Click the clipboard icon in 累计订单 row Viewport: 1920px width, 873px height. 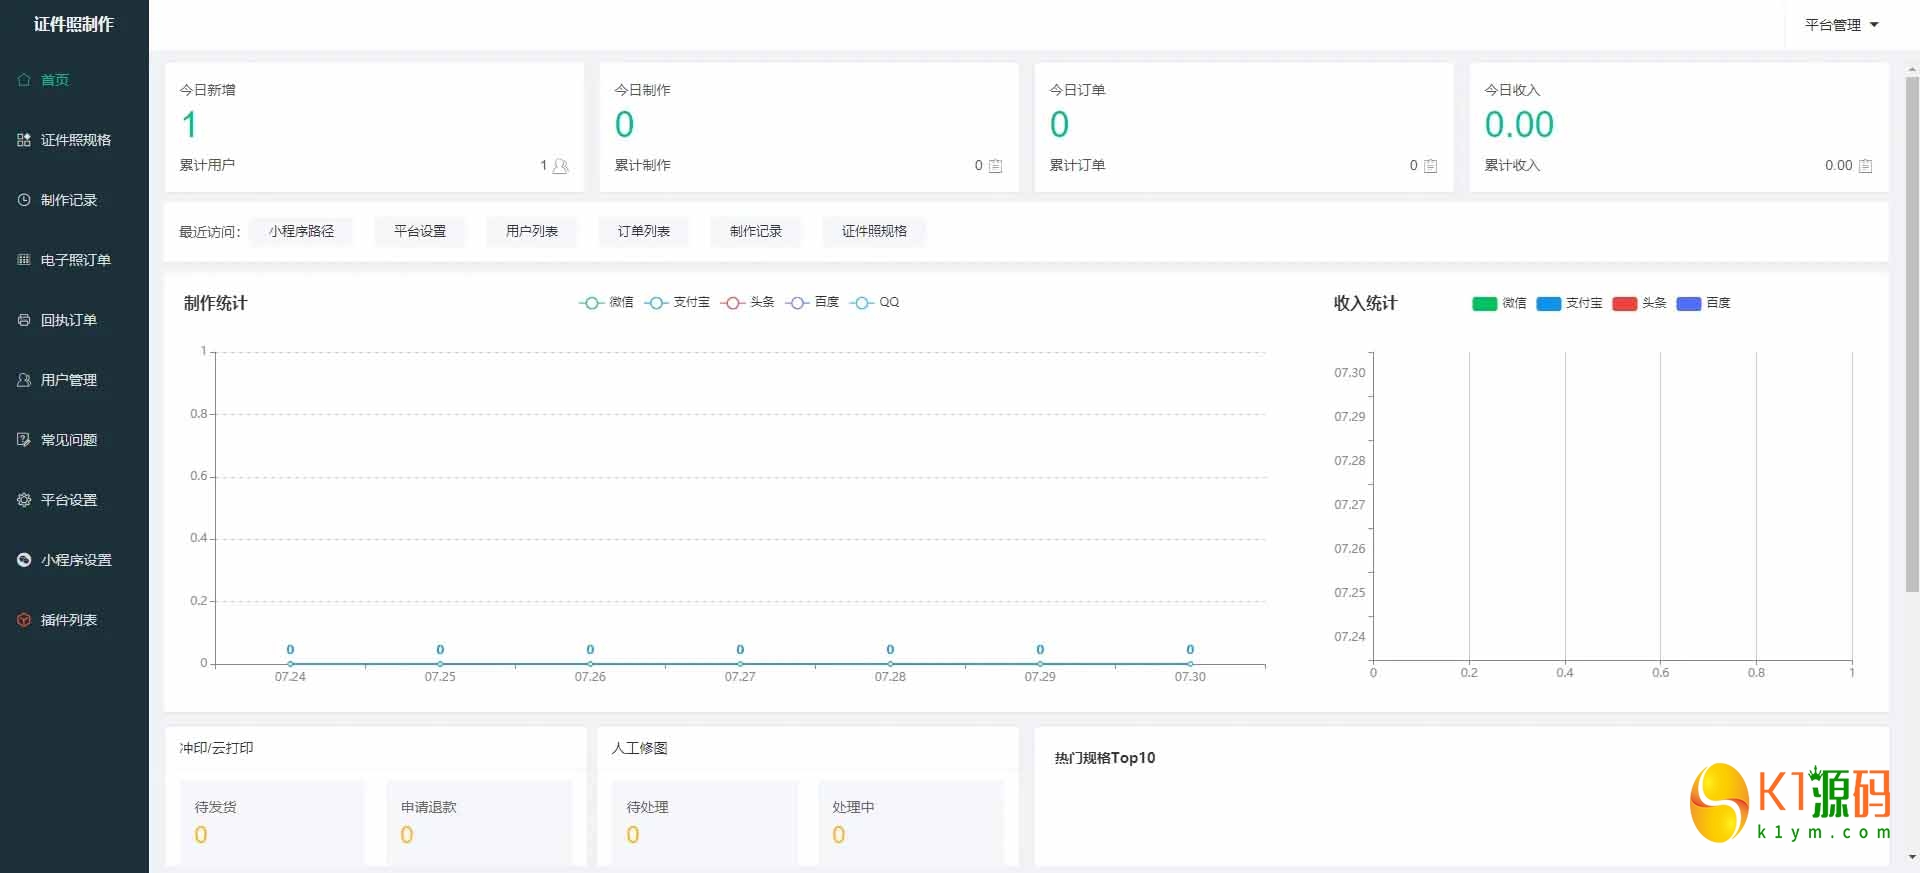tap(1430, 166)
